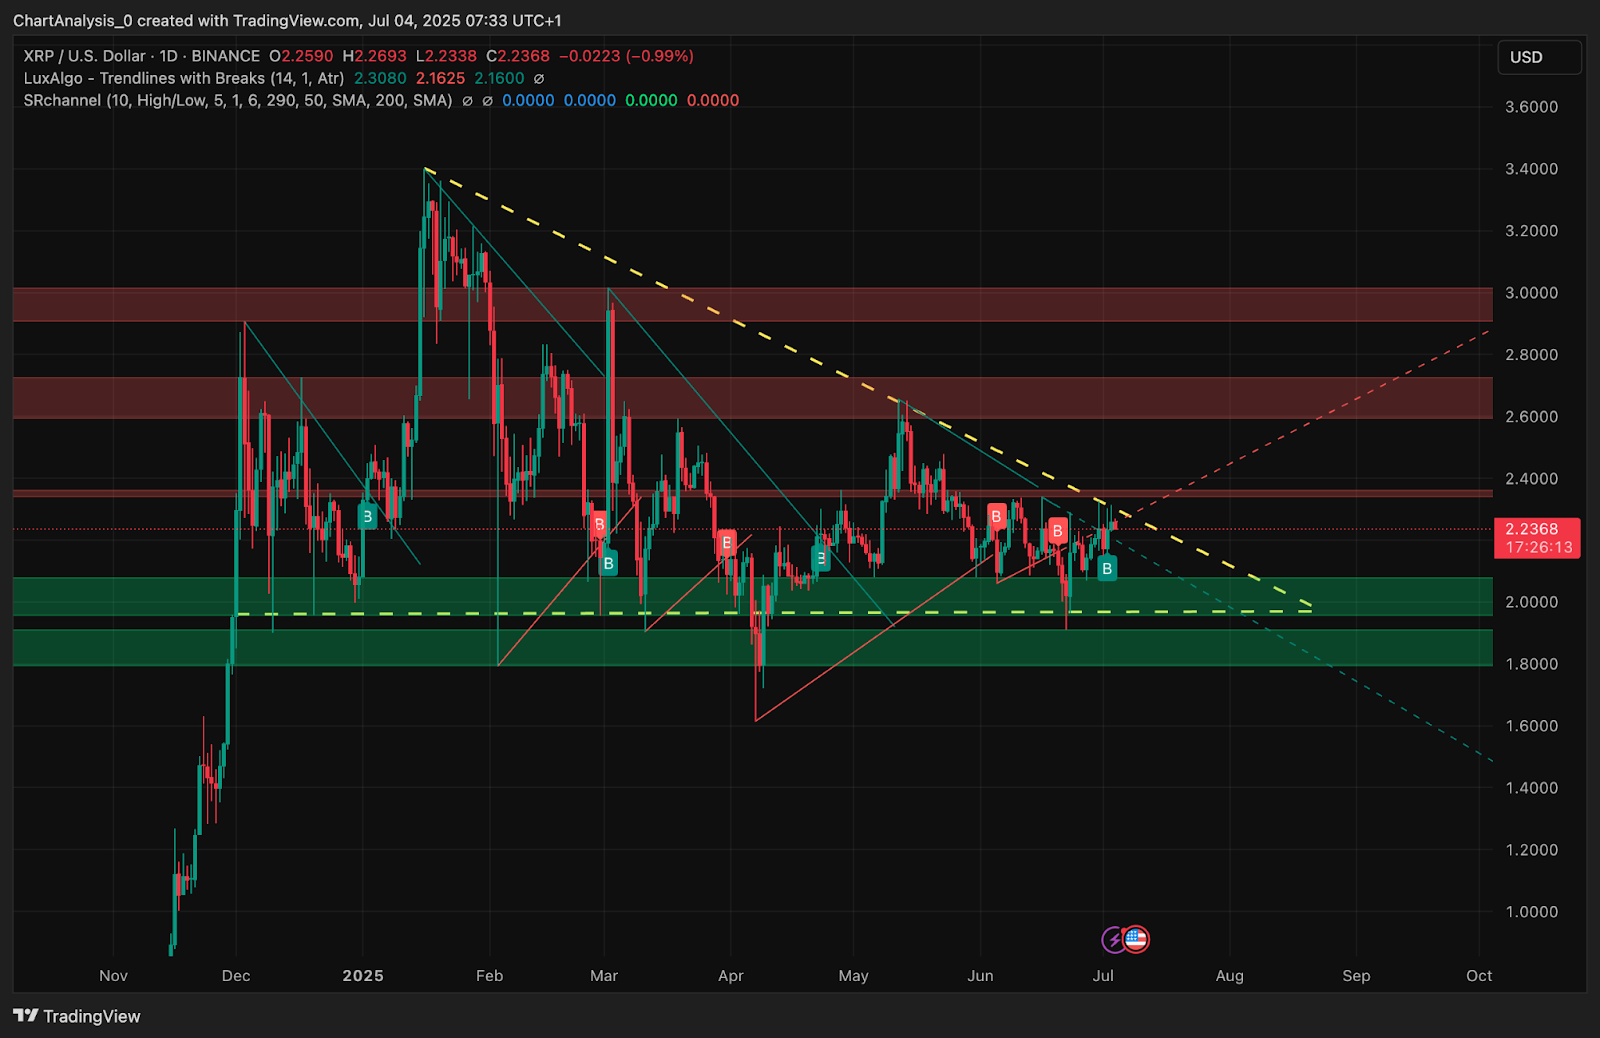Click the purple lightning event icon

1113,940
